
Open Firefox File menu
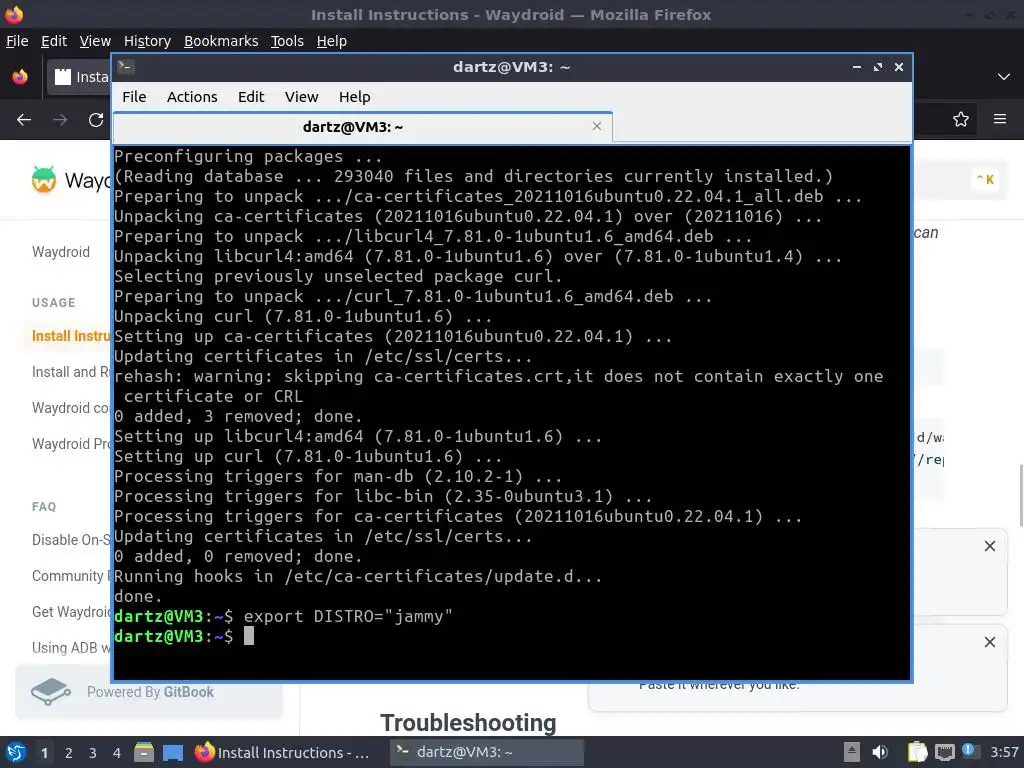(17, 41)
